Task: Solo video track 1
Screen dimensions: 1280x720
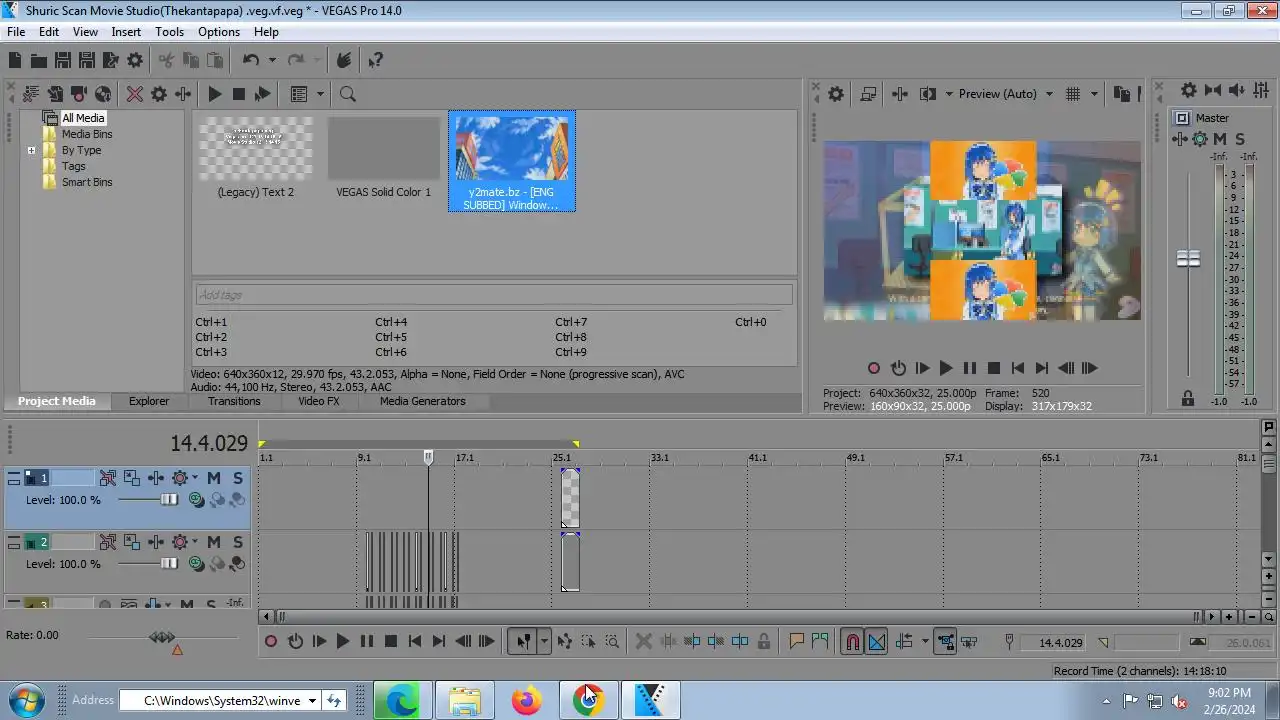Action: (x=238, y=478)
